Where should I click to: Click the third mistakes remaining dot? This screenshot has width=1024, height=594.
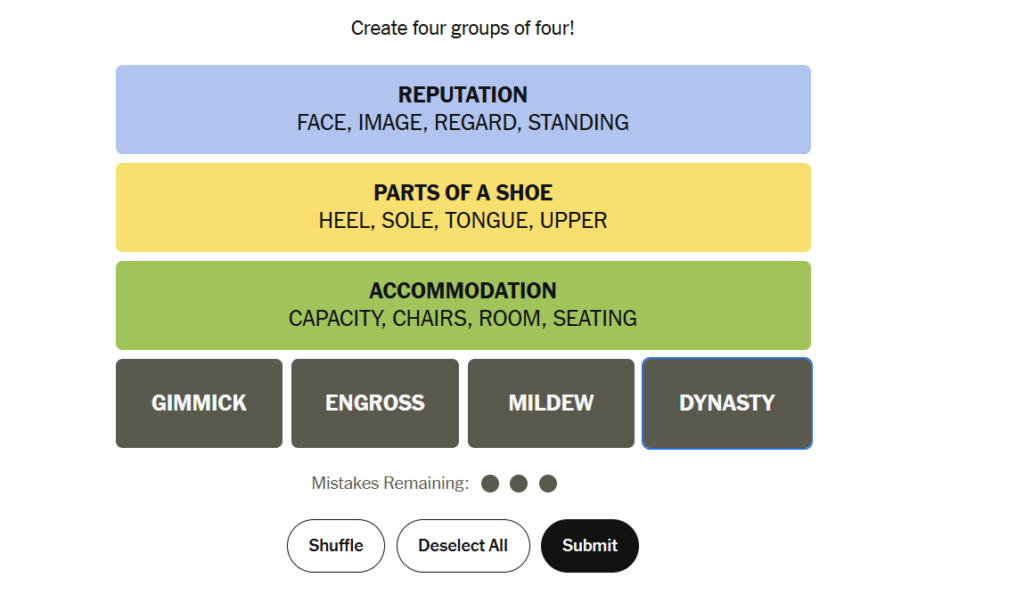548,484
